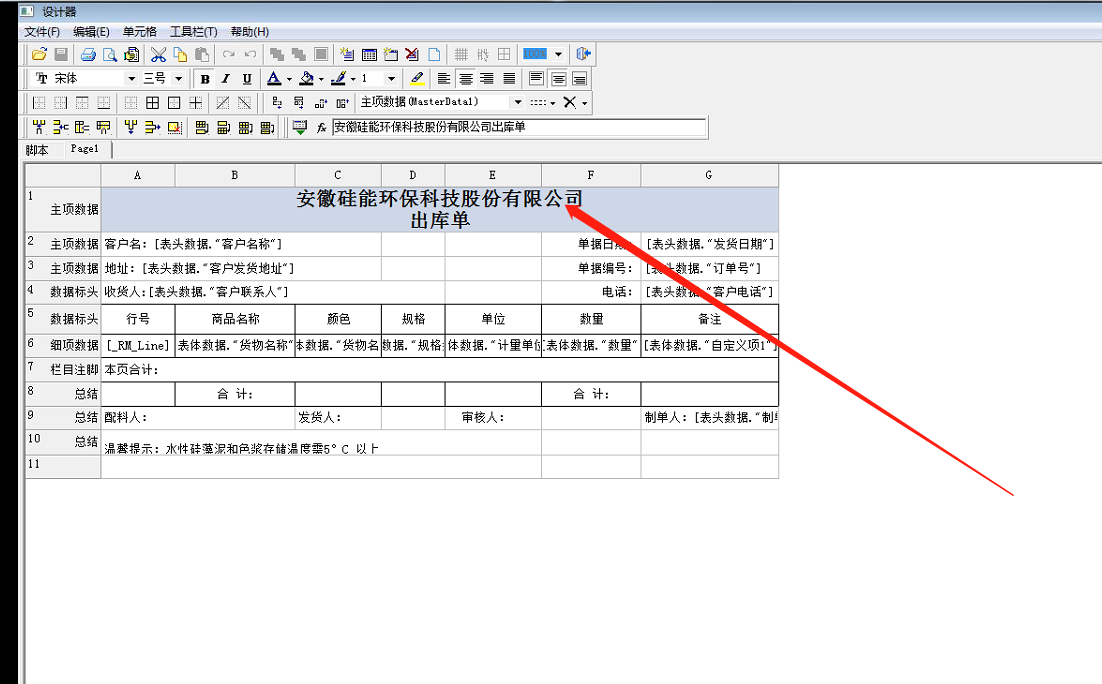
Task: Click the Save floppy disk icon
Action: pos(61,54)
